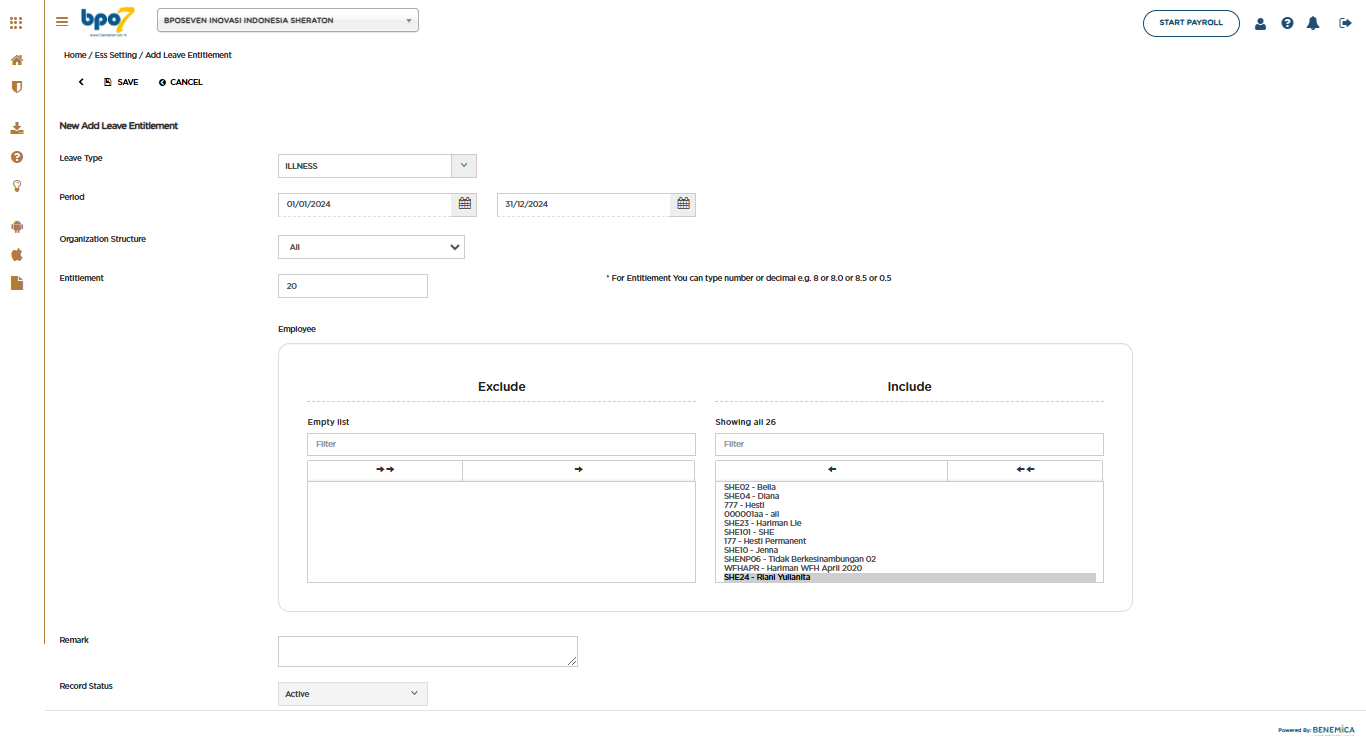
Task: Open the user profile icon
Action: [x=1260, y=23]
